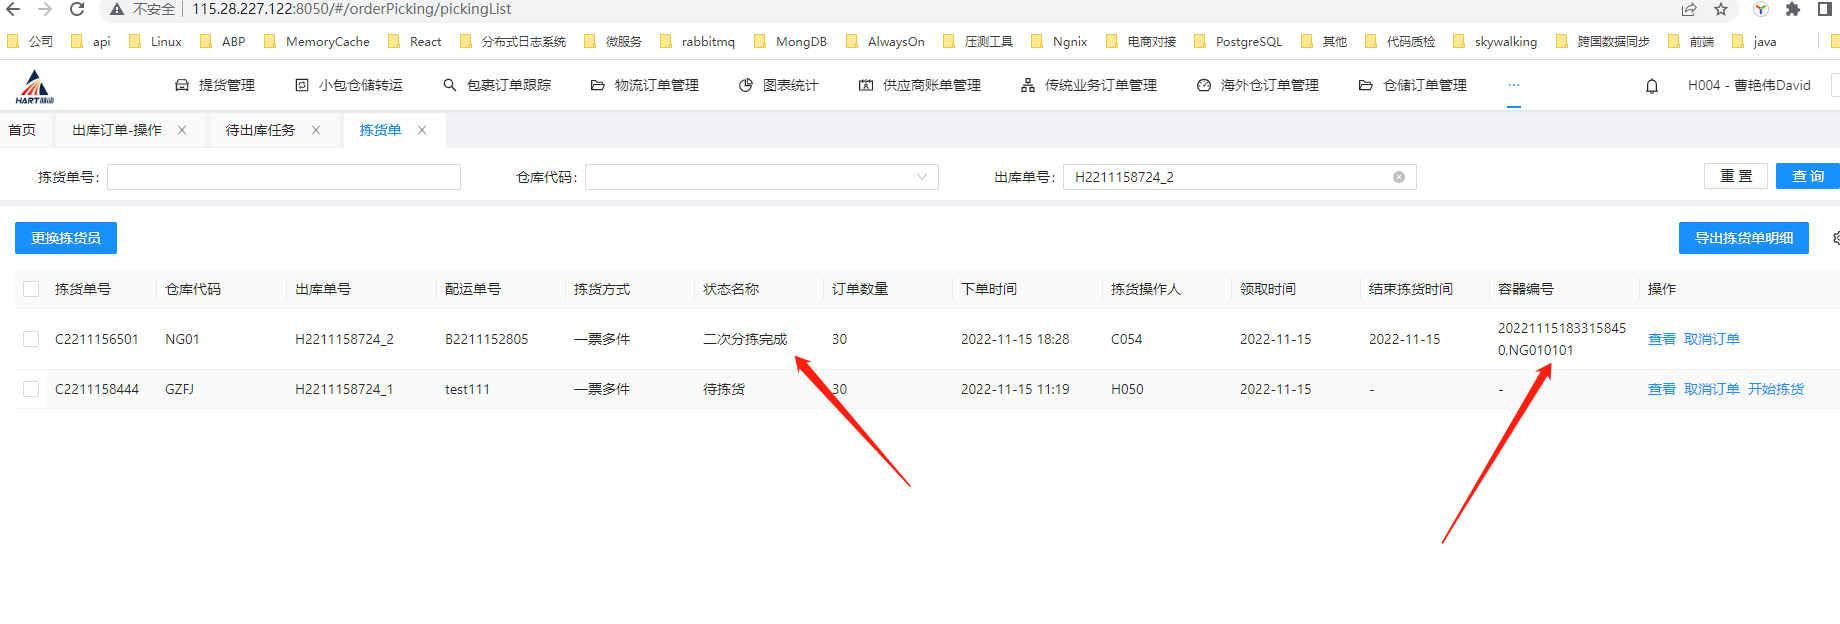Screen dimensions: 1840x624
Task: Click the notification bell icon
Action: point(1652,86)
